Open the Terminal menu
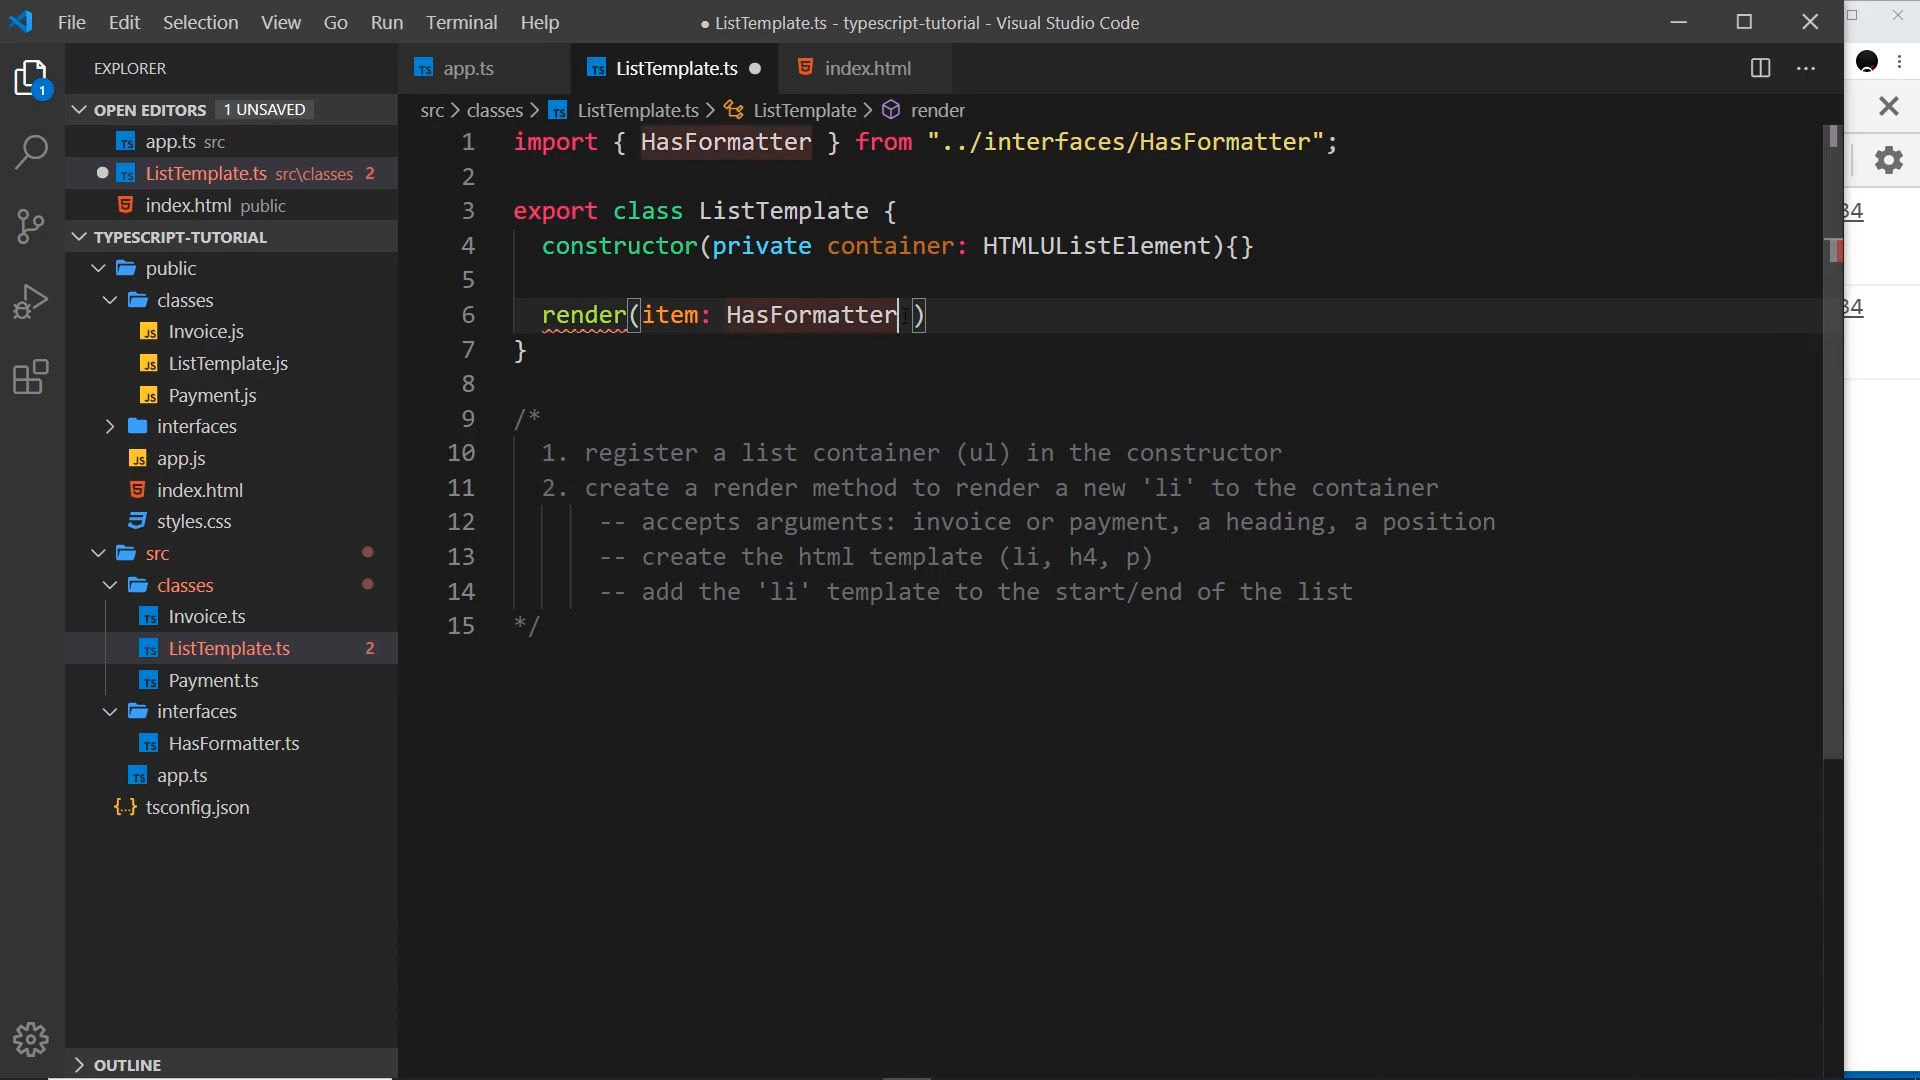1920x1080 pixels. coord(461,22)
